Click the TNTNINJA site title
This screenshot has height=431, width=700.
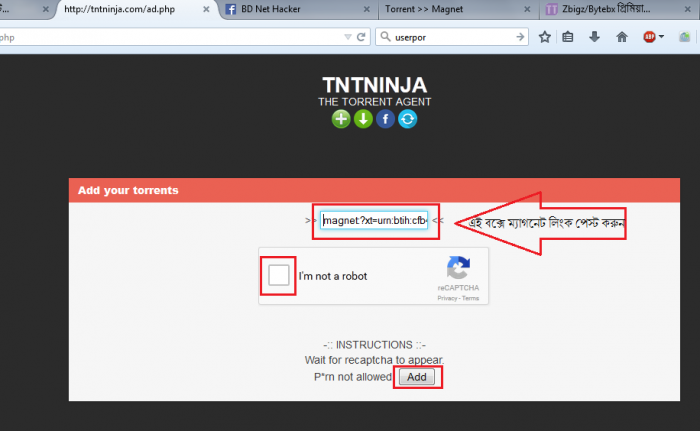pos(375,85)
